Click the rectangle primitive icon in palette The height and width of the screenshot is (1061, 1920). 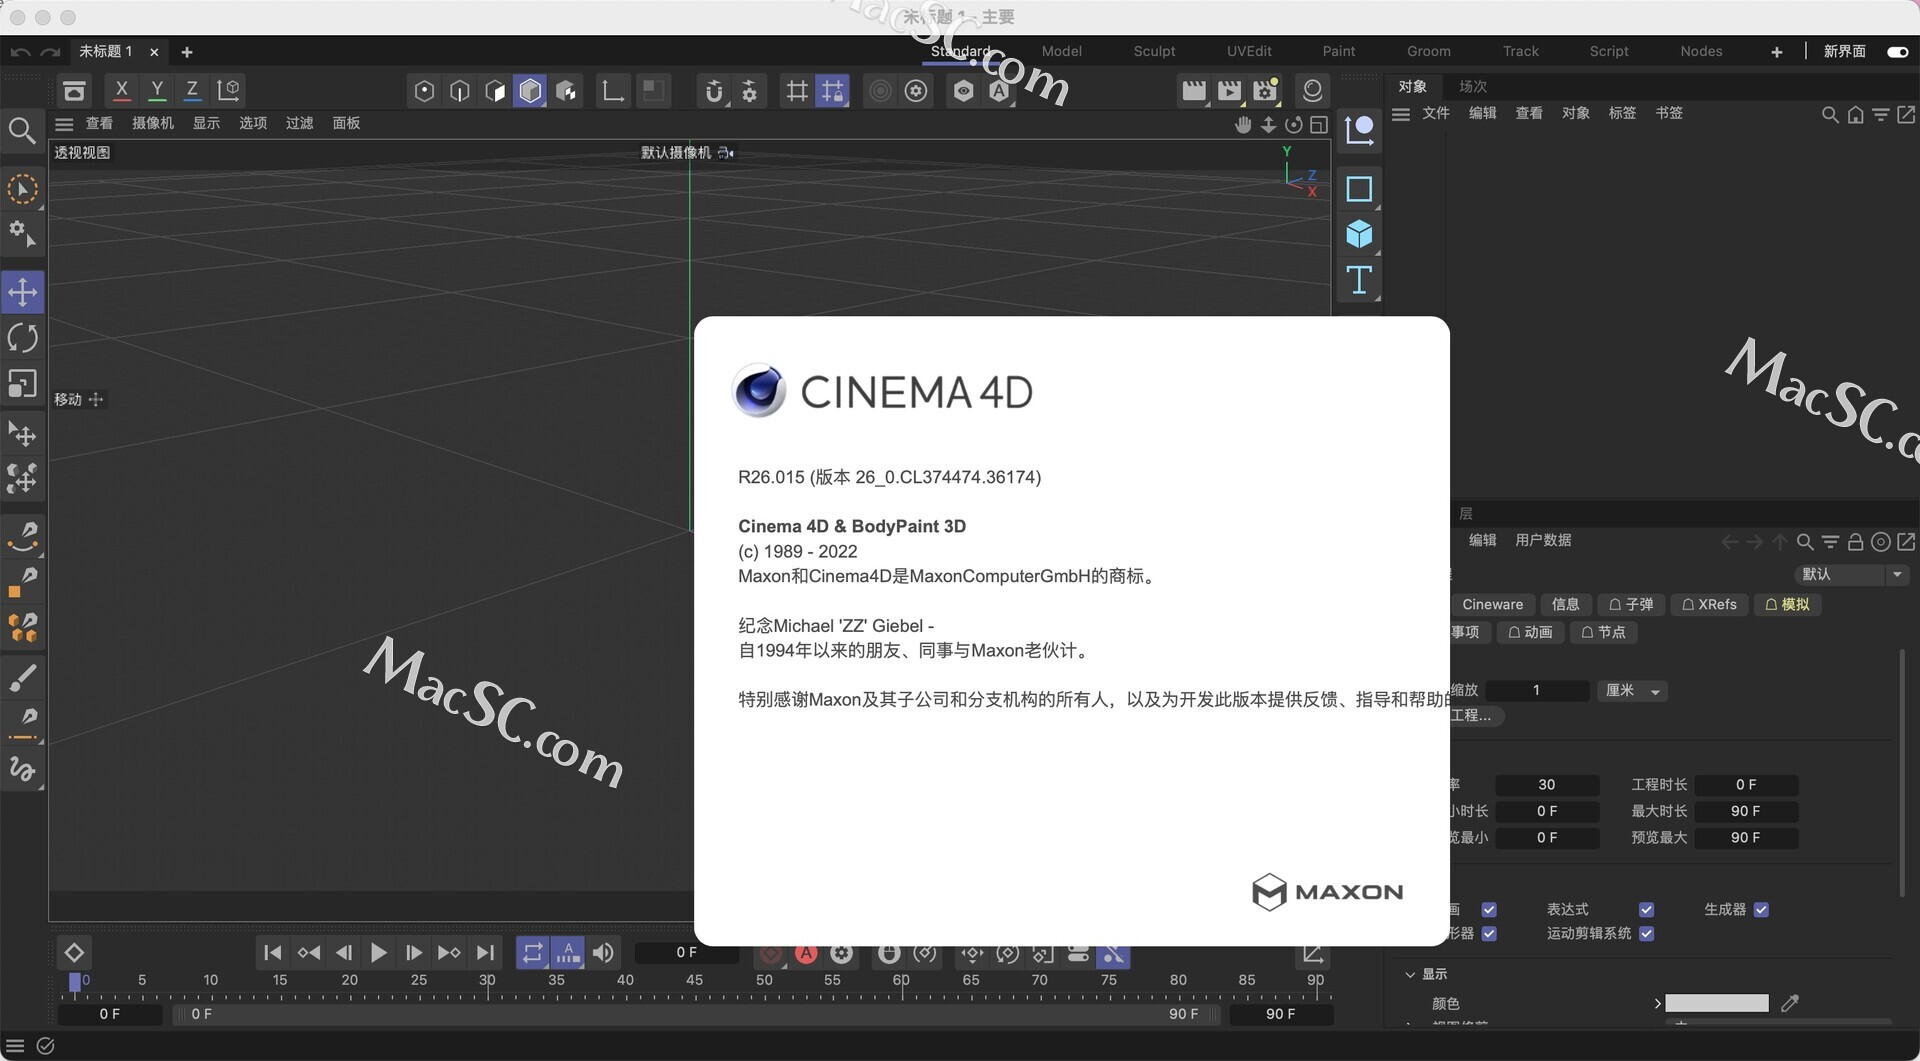coord(1359,189)
